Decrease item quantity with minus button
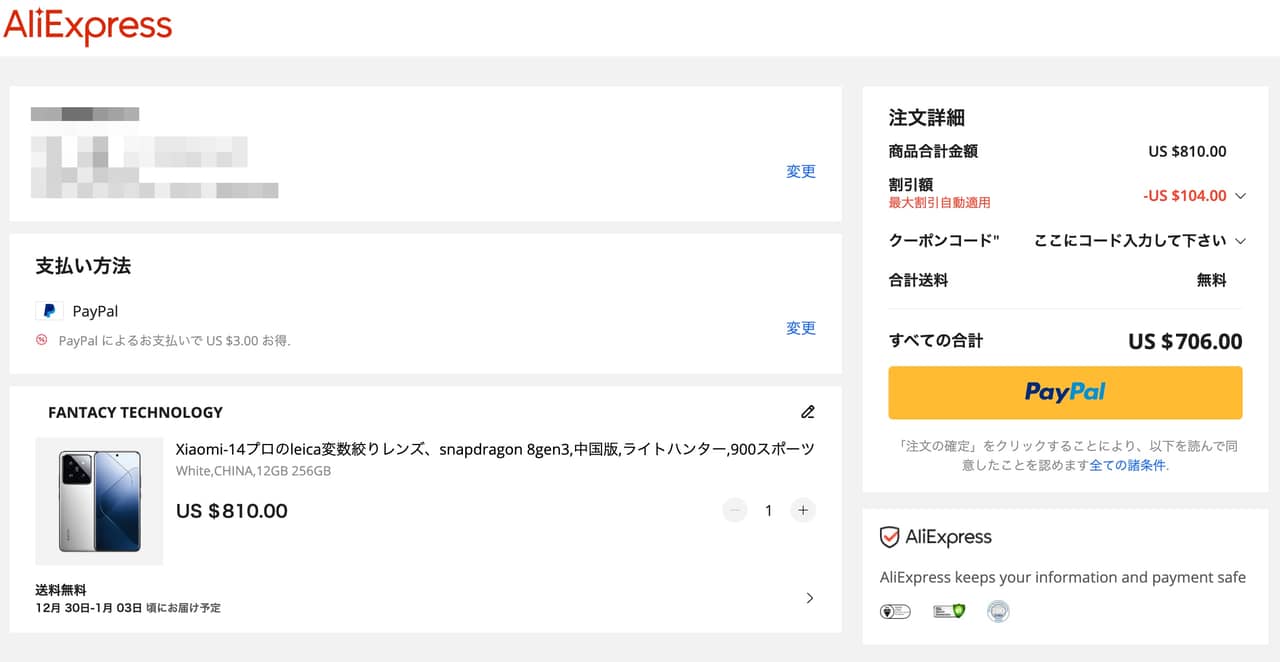Screen dimensions: 1280x662 (x=735, y=511)
